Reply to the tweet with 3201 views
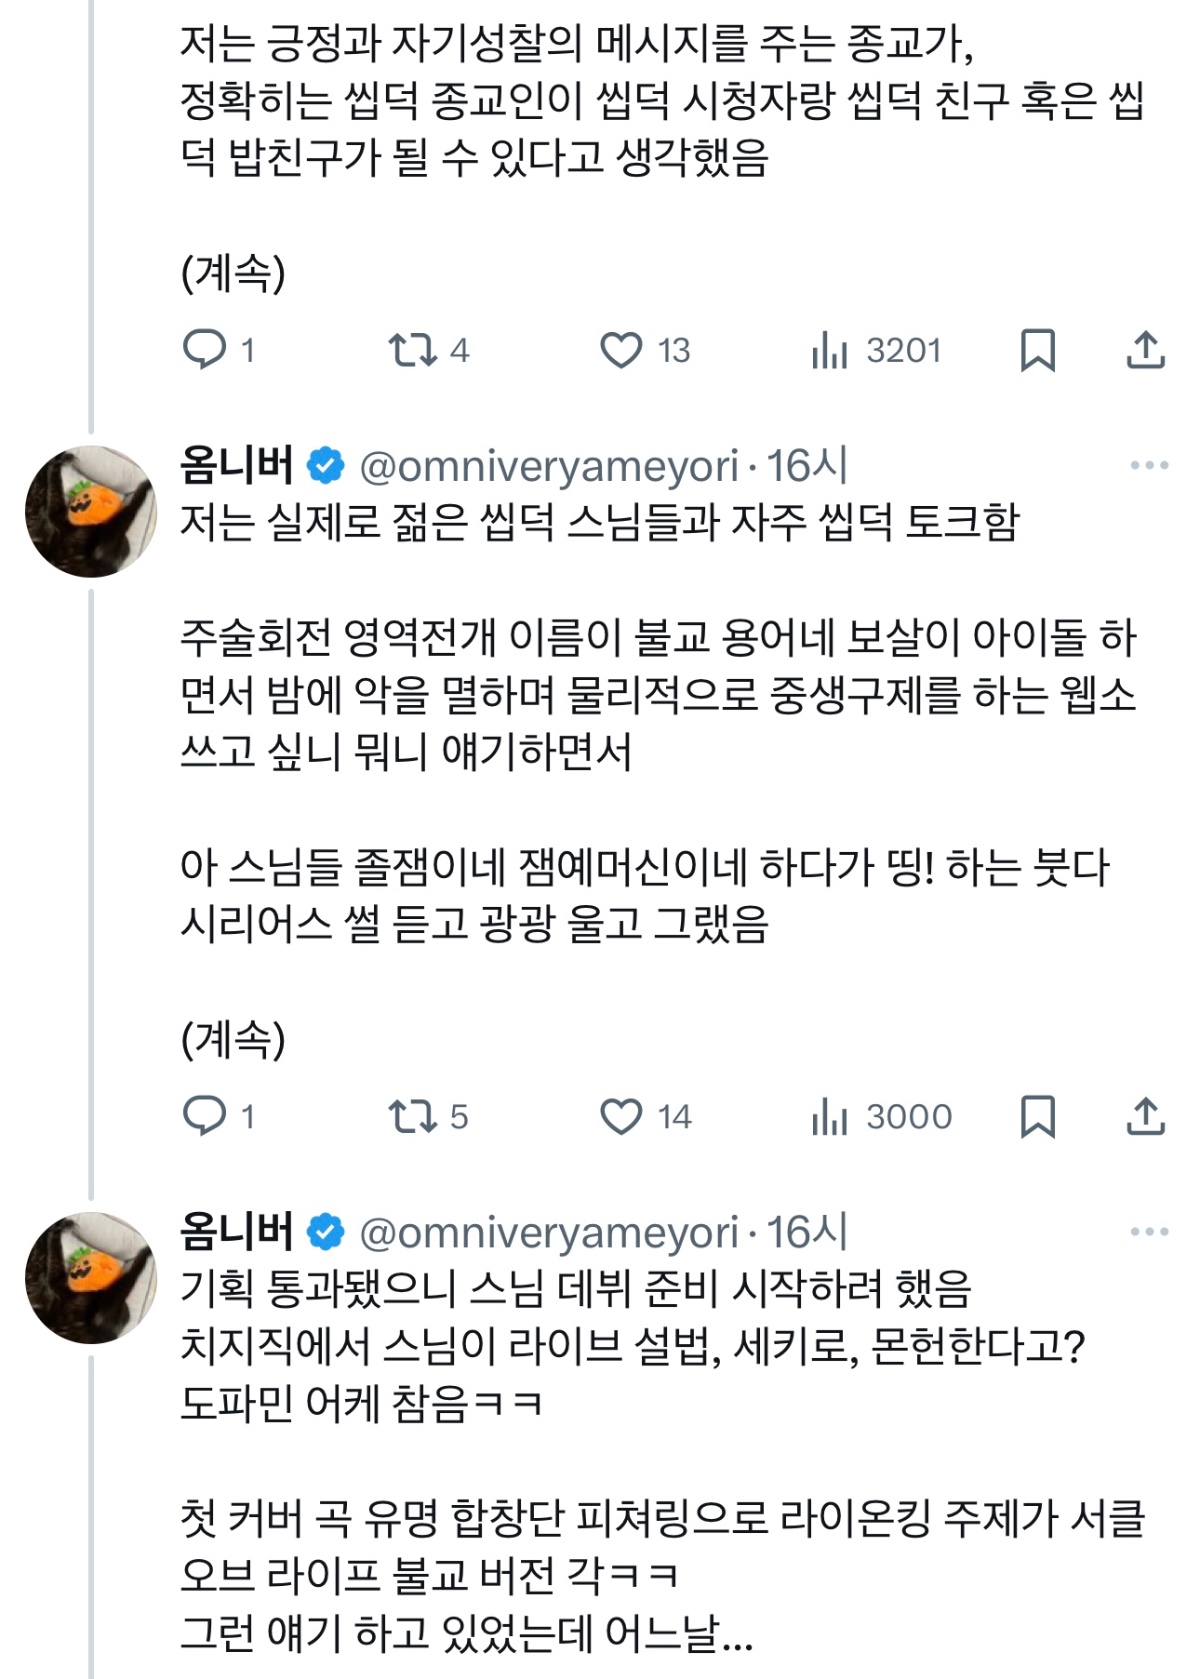 click(205, 350)
